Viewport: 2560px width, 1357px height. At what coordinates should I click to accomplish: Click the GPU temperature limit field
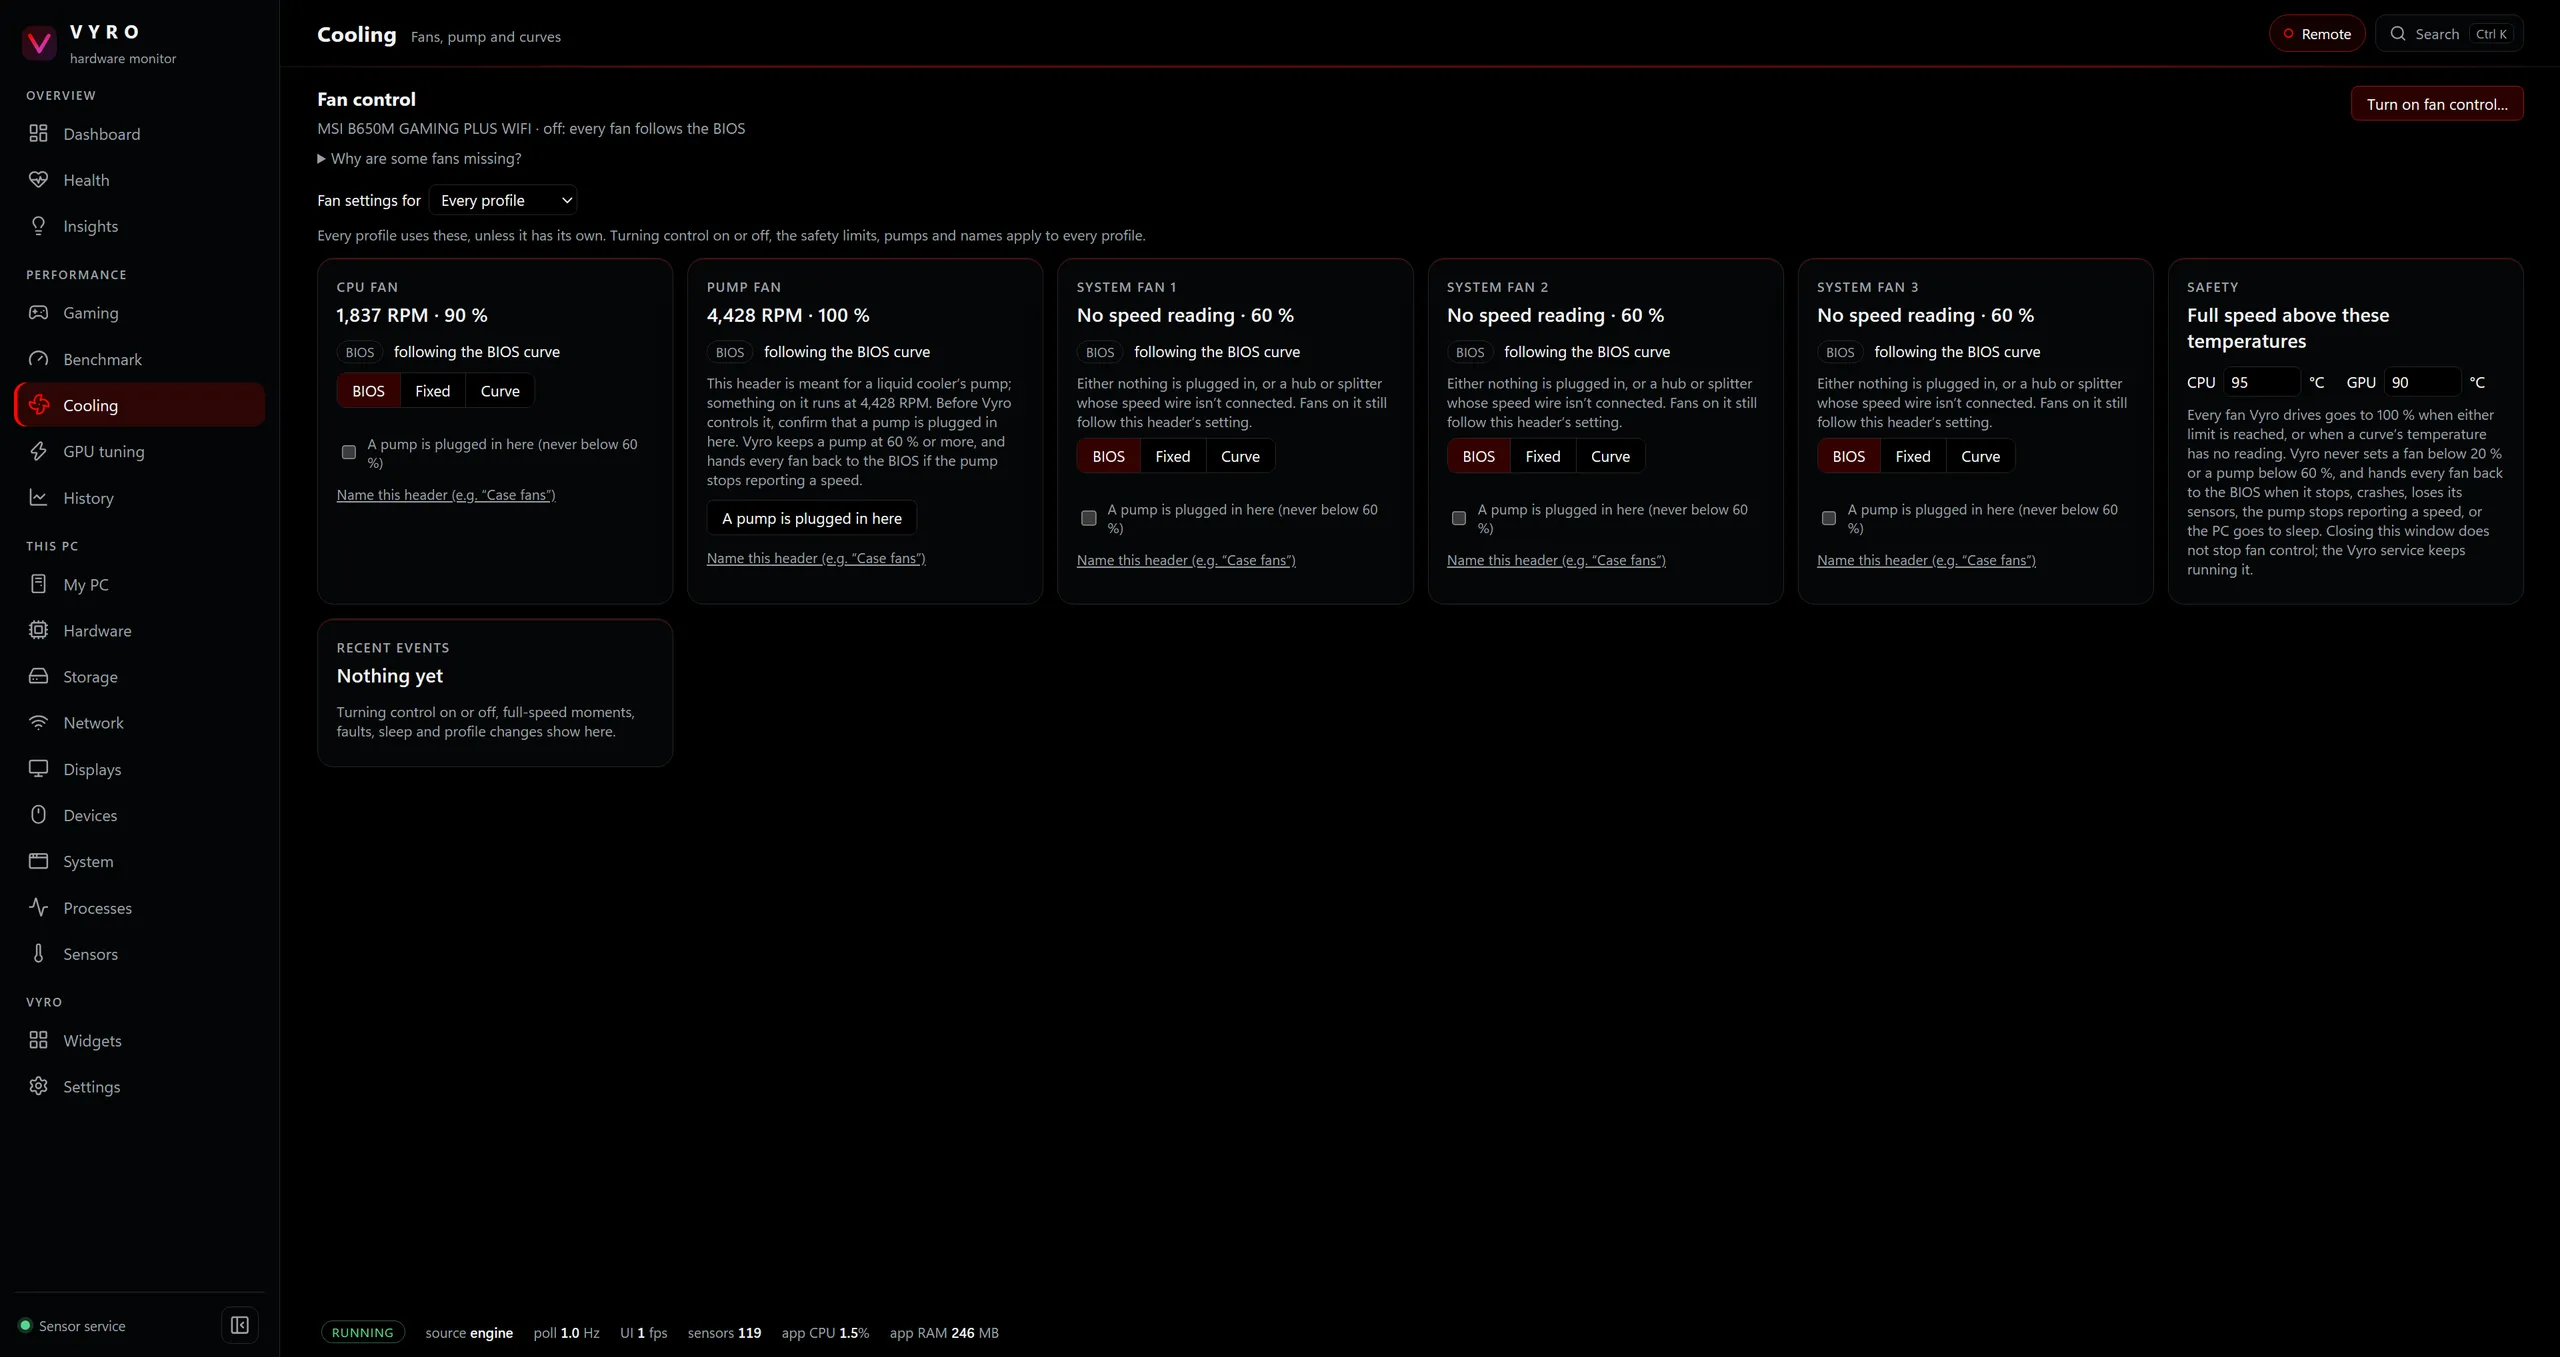(2422, 382)
